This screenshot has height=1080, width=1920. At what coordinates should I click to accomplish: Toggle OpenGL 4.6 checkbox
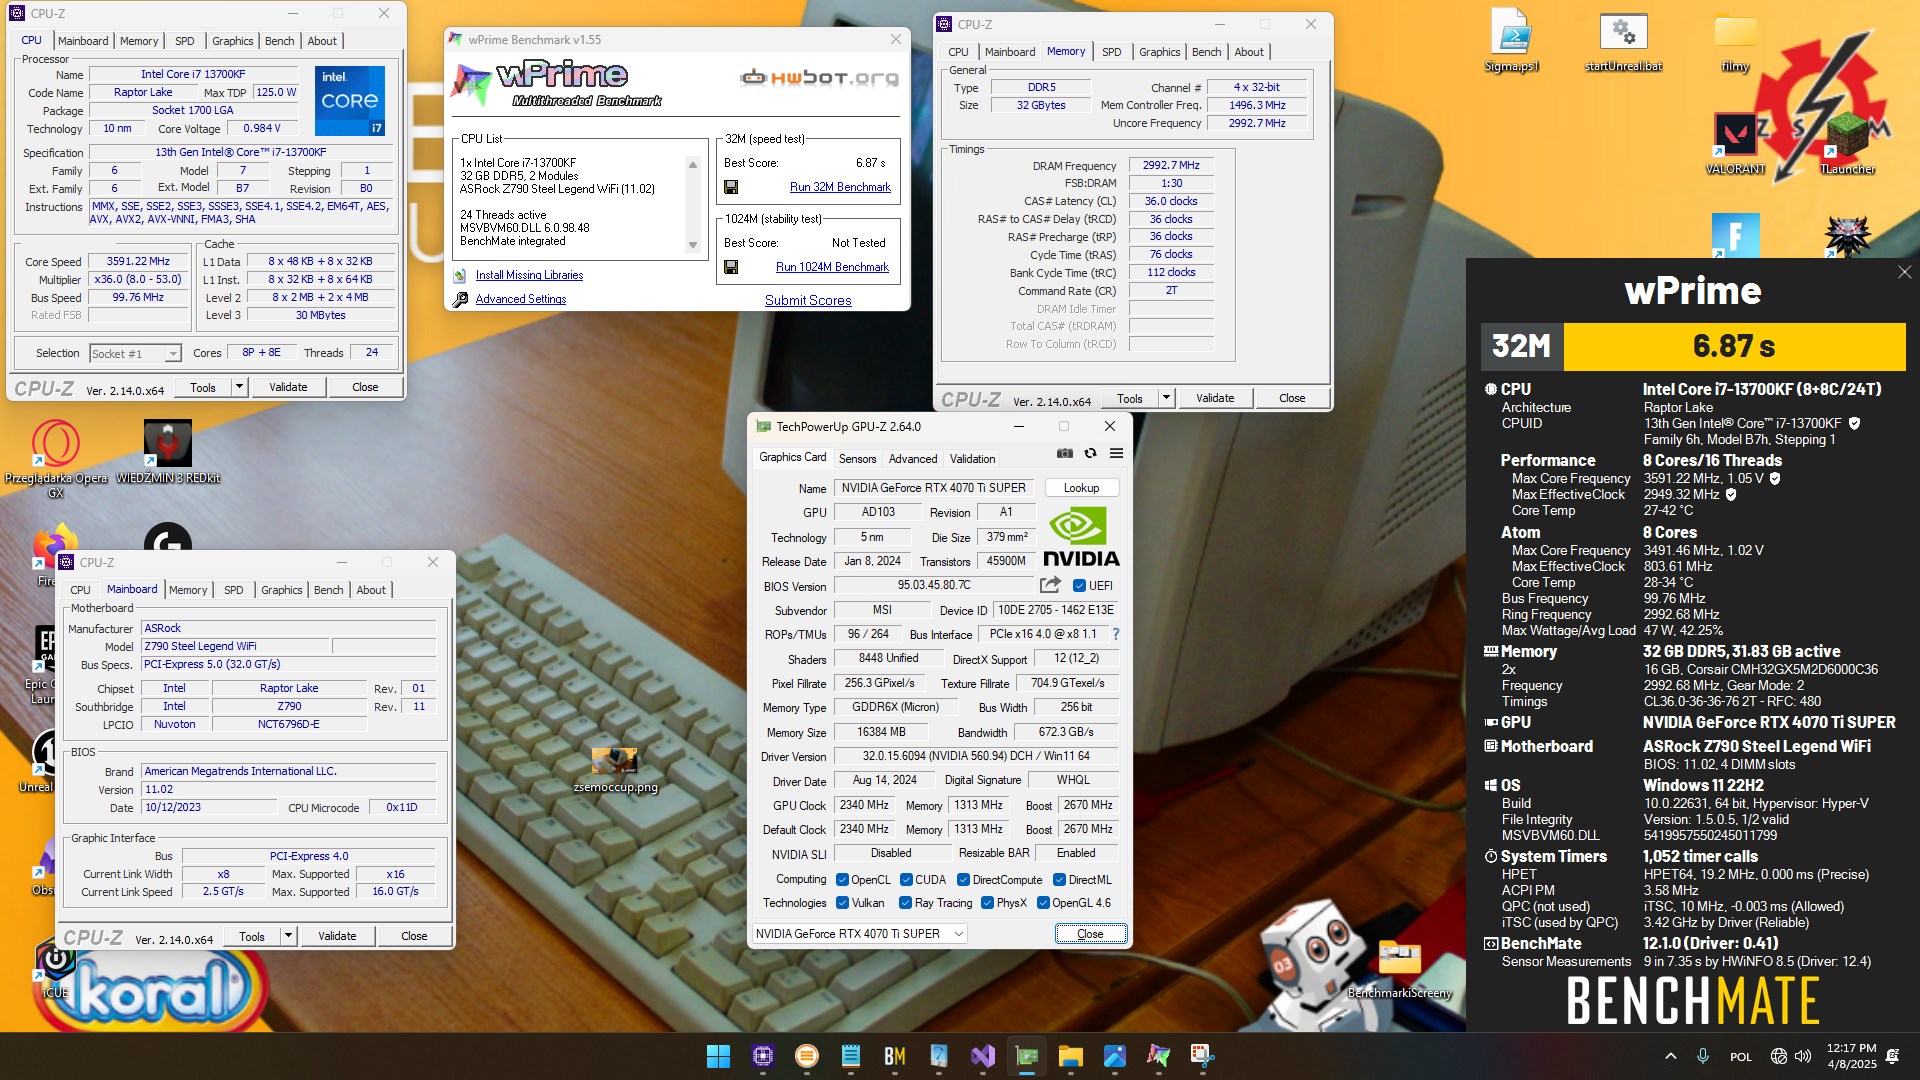[1044, 903]
